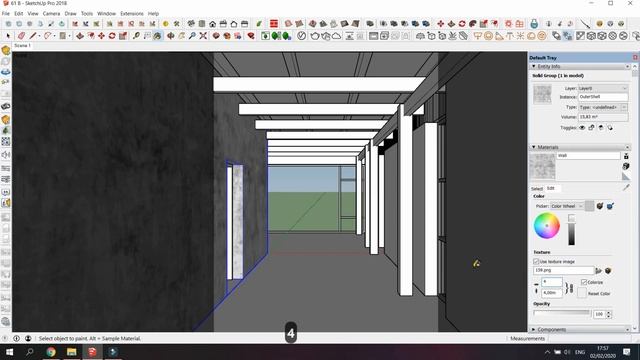Match color of object in model
The image size is (640, 360).
point(600,206)
